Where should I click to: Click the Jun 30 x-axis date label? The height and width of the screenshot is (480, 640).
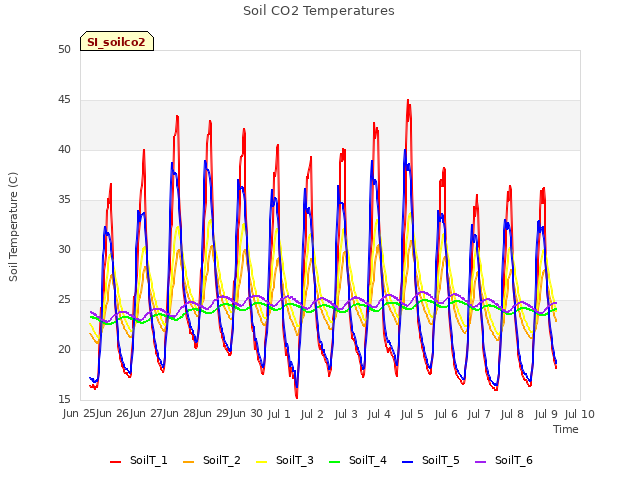tap(246, 414)
